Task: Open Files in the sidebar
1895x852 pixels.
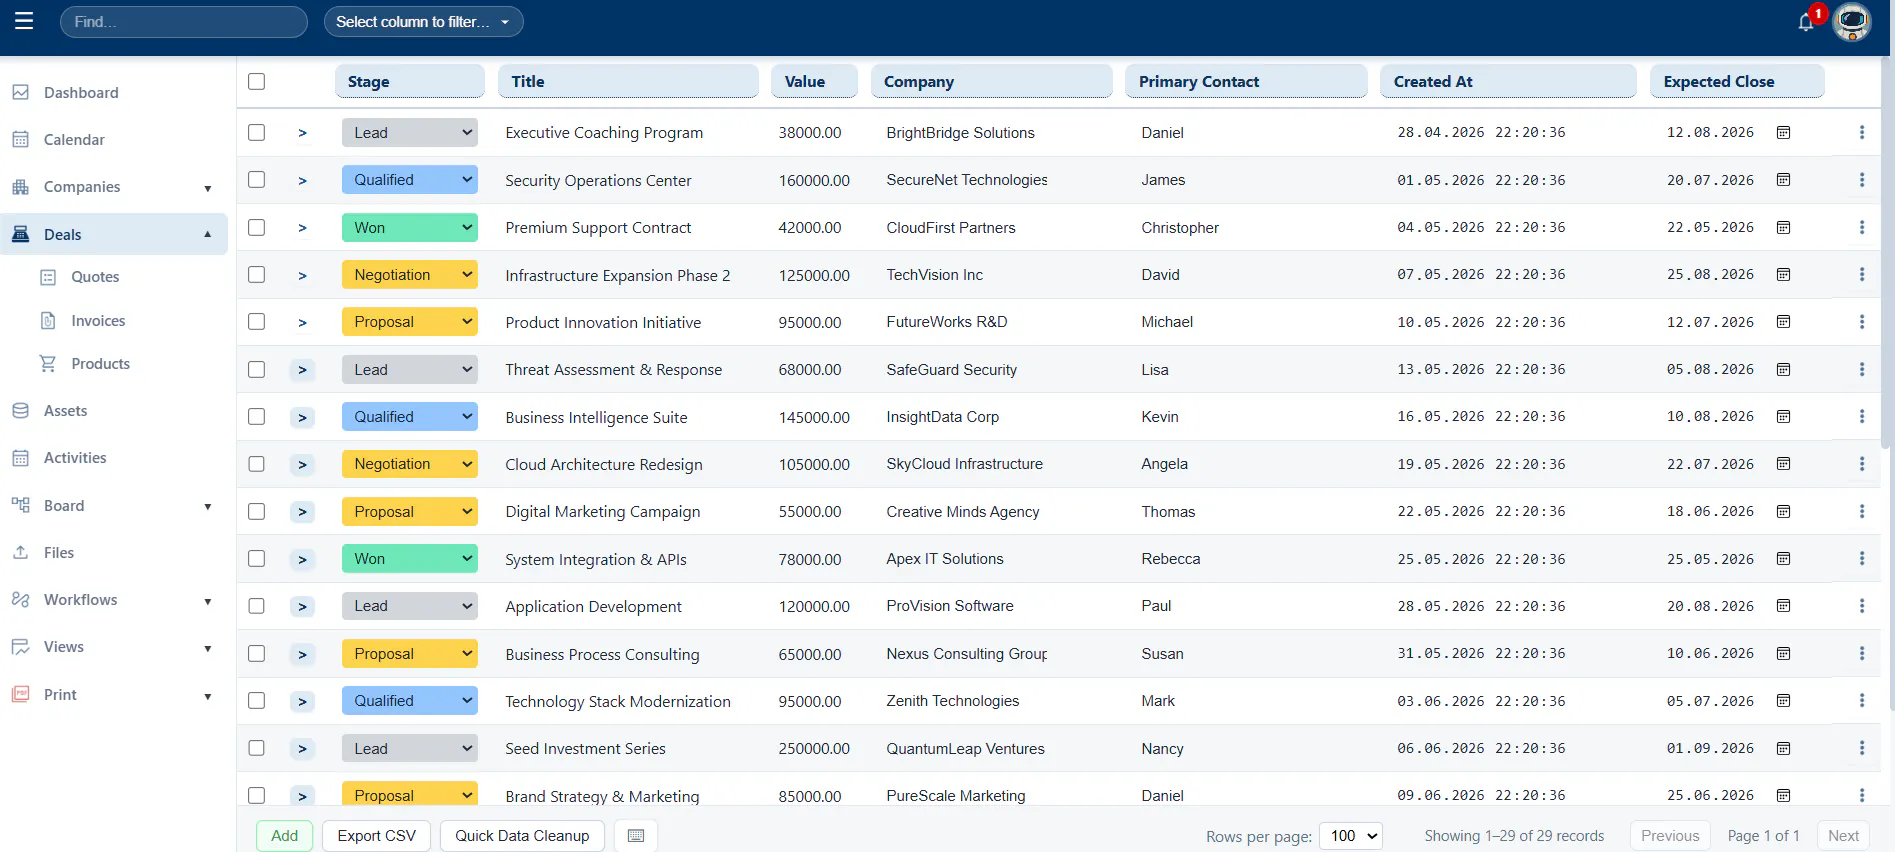Action: coord(59,553)
